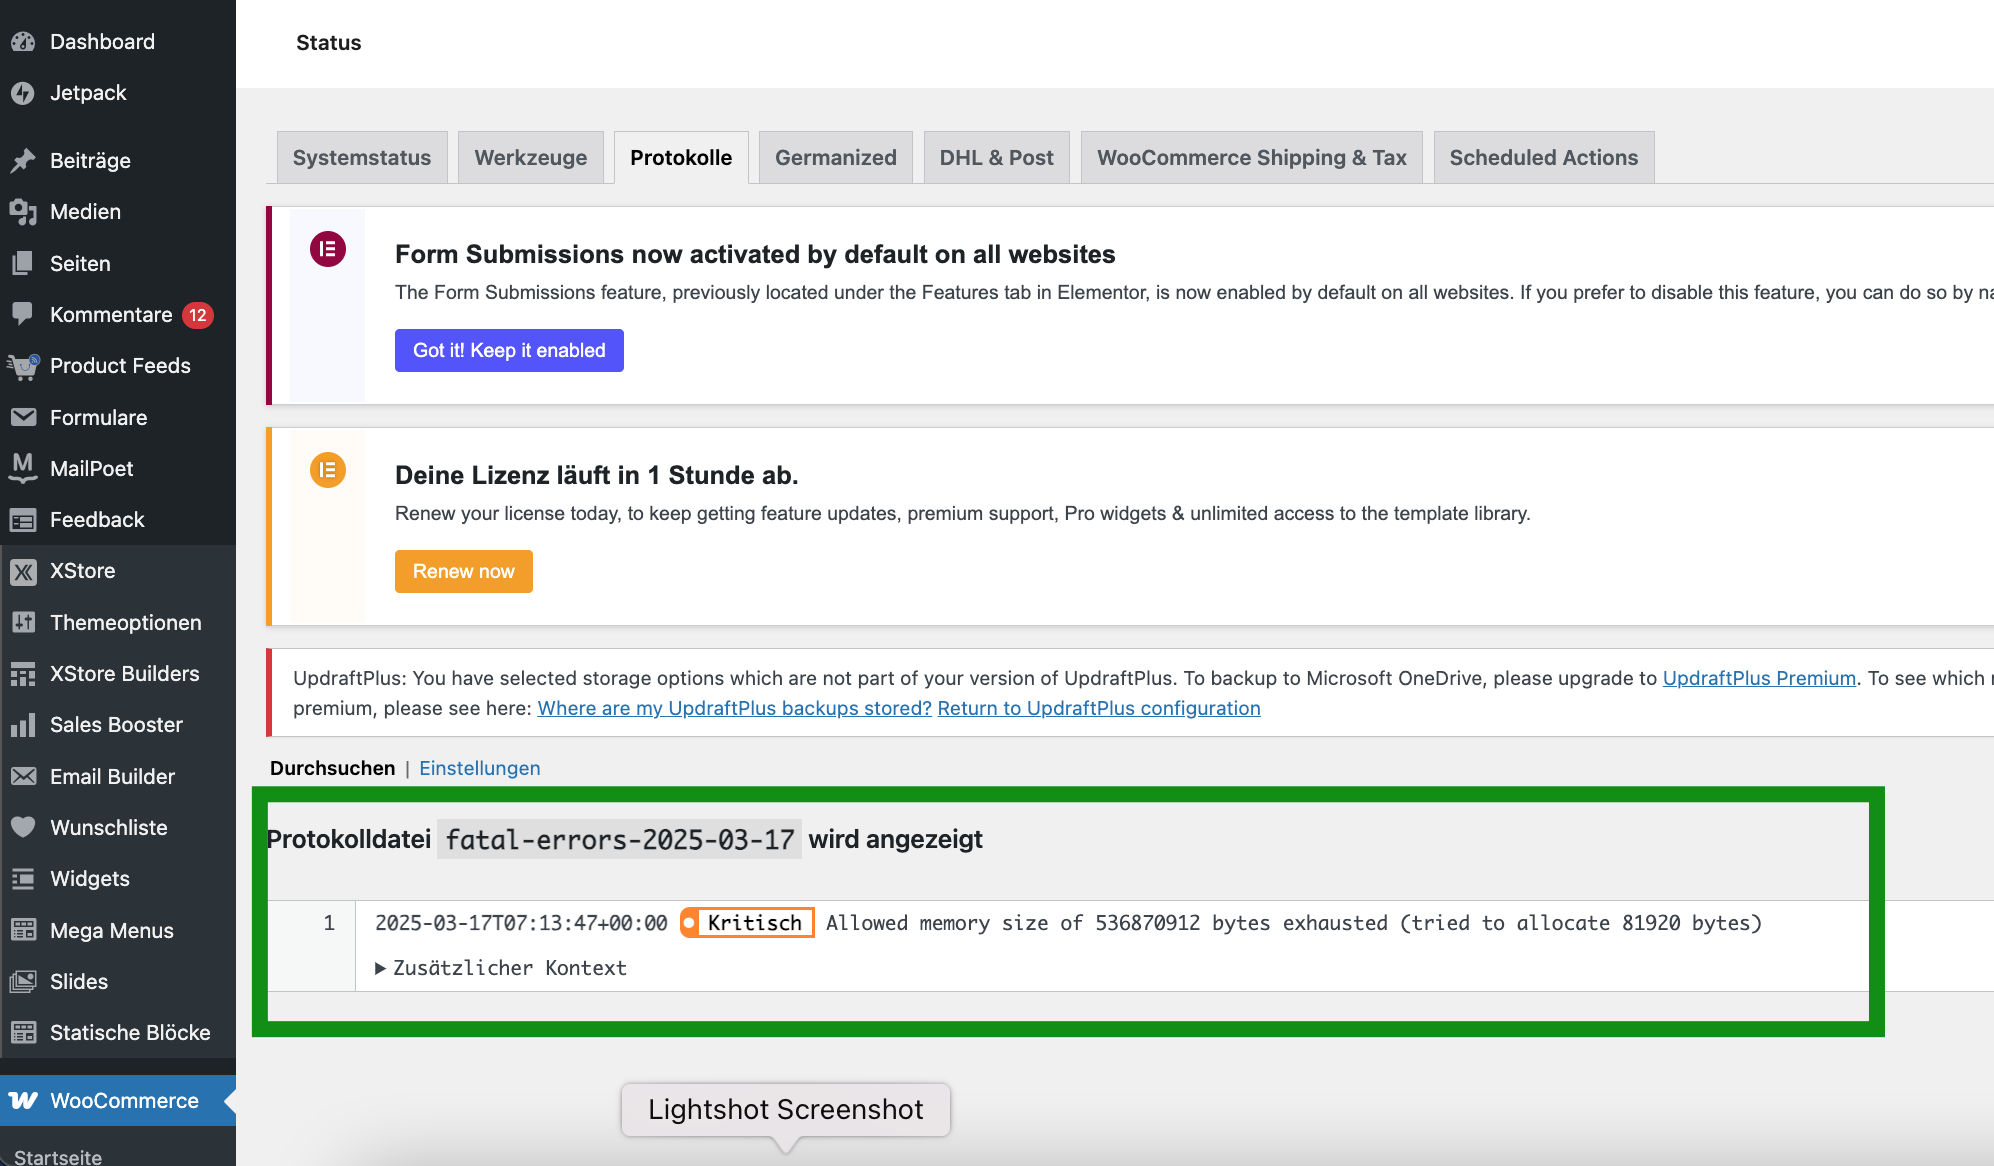Click the Slides images icon
This screenshot has width=1994, height=1166.
(23, 982)
